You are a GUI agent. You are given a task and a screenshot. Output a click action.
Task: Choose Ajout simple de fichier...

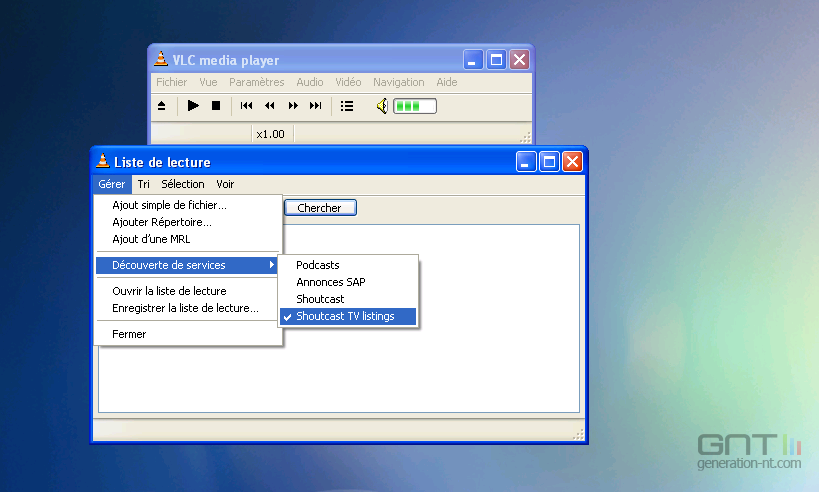click(188, 205)
